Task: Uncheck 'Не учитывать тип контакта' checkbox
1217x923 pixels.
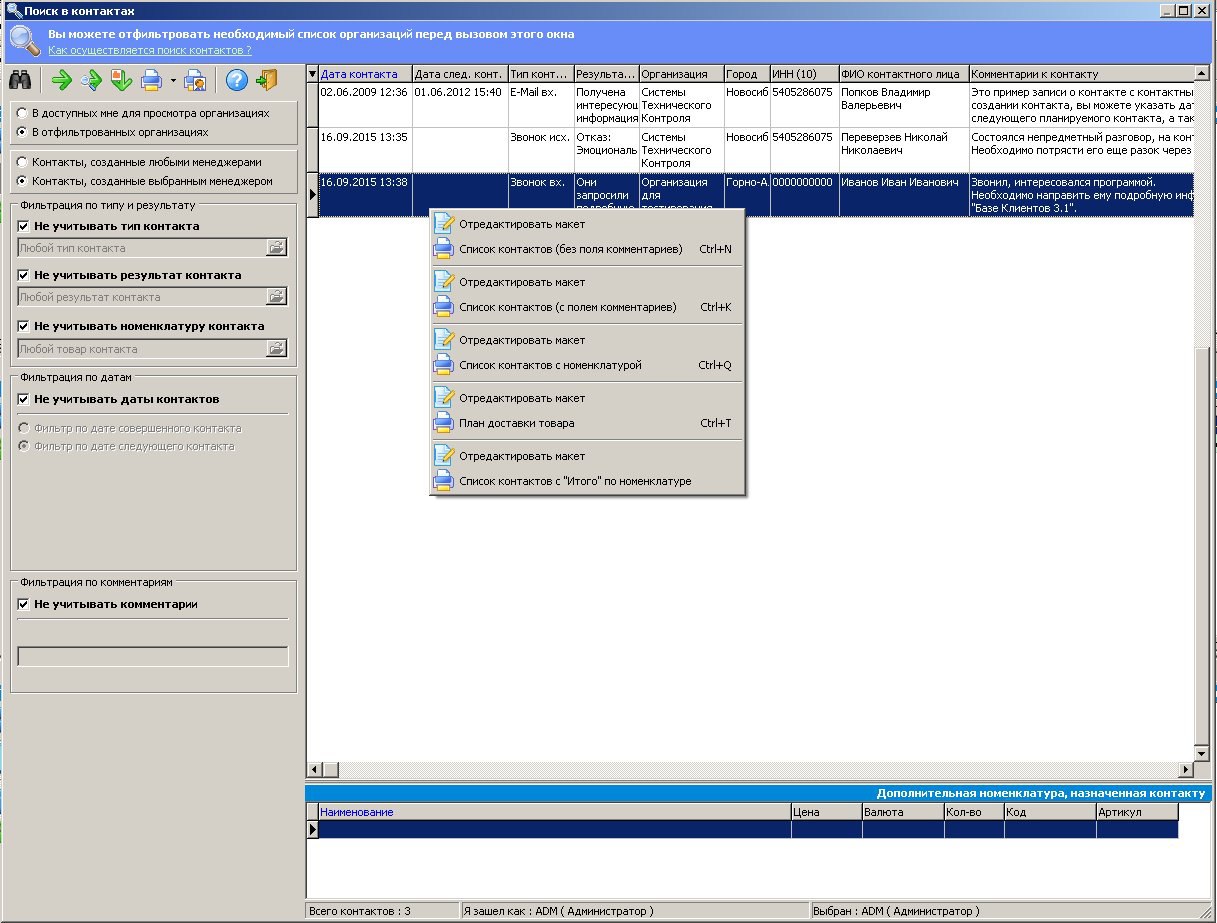Action: [x=24, y=227]
